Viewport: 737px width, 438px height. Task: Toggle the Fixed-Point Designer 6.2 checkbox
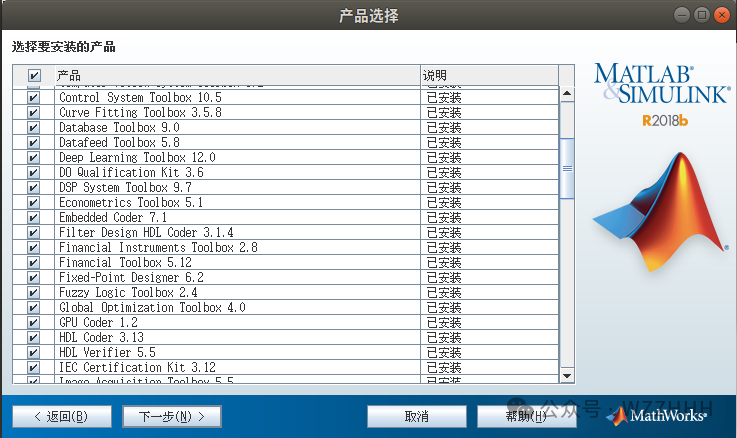coord(33,277)
